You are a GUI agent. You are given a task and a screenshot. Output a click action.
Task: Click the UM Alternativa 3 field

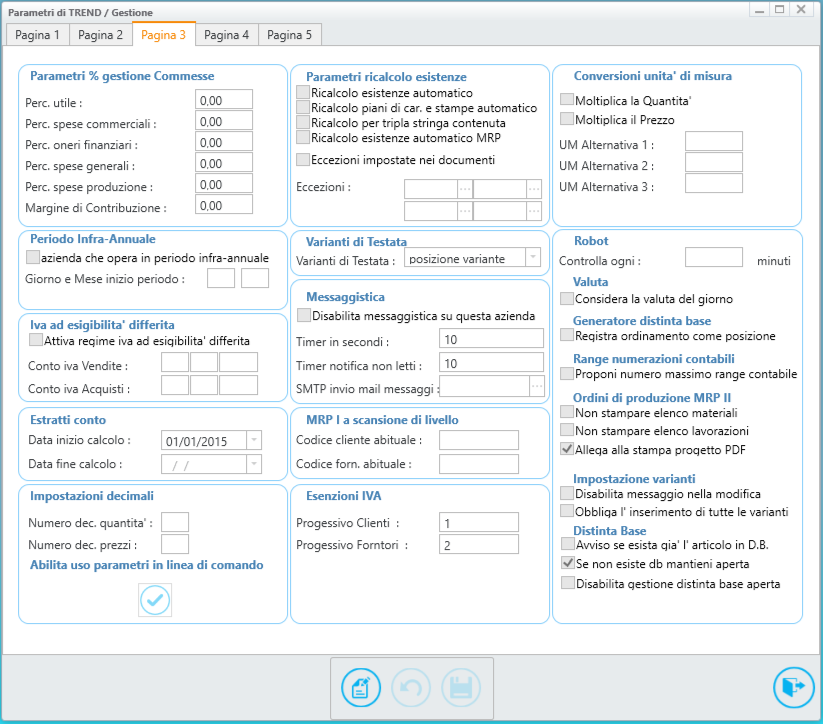point(714,183)
